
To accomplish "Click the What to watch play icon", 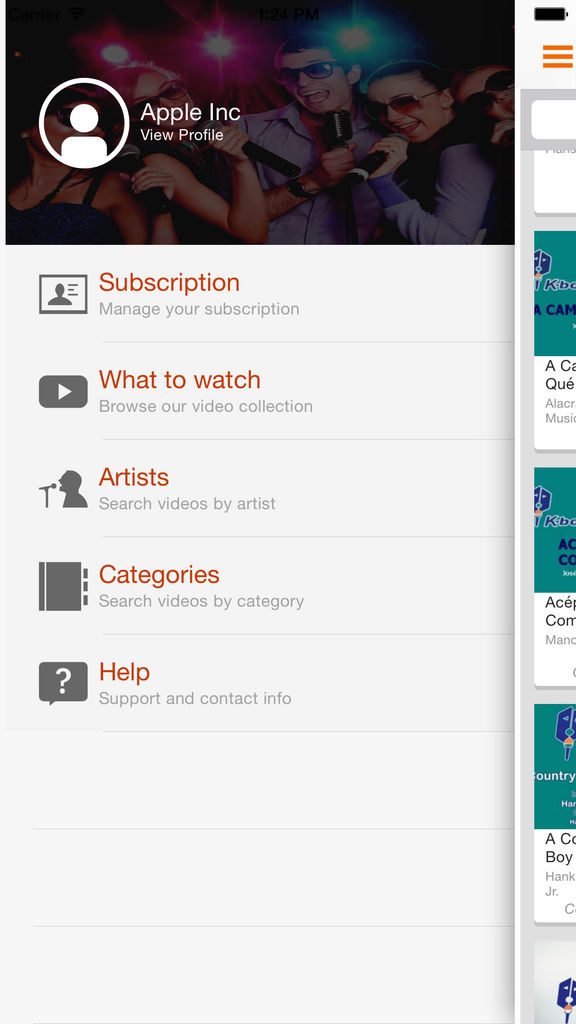I will (x=63, y=391).
